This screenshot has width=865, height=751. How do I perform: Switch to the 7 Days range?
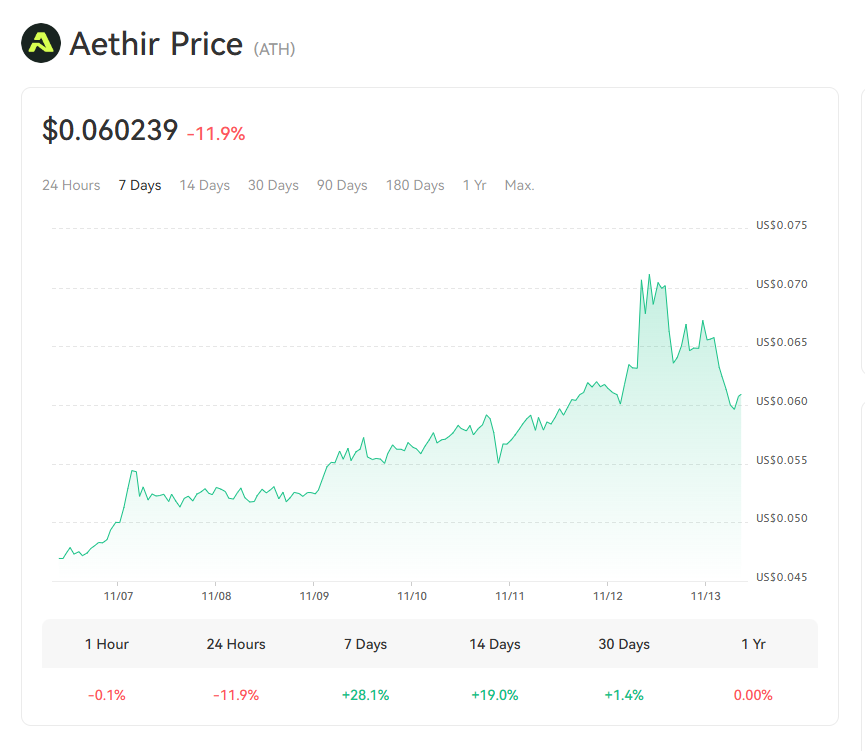(x=140, y=185)
